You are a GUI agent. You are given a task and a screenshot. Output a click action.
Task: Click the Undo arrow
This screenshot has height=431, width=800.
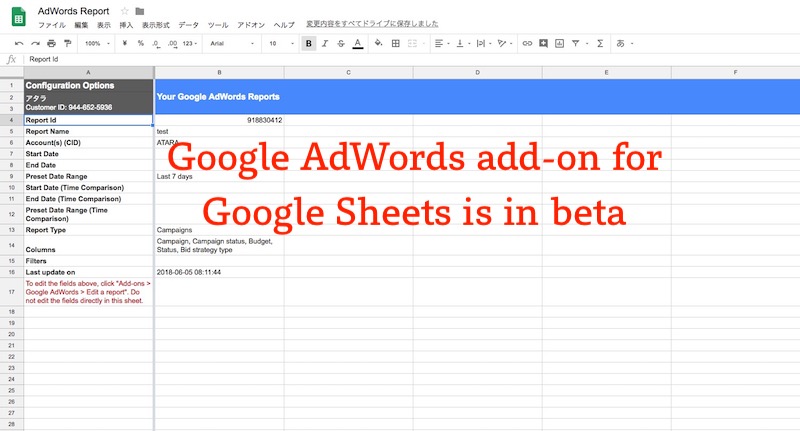click(x=19, y=44)
